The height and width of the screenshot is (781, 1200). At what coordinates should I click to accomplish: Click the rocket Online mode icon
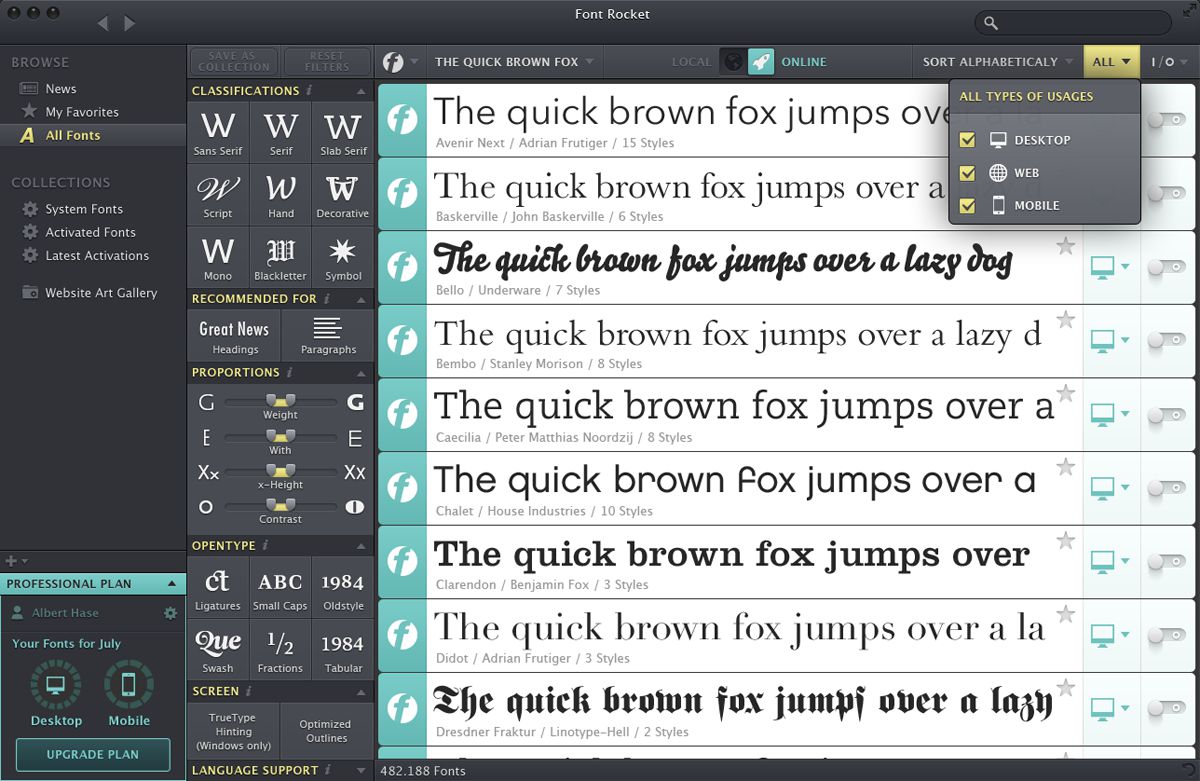point(761,61)
